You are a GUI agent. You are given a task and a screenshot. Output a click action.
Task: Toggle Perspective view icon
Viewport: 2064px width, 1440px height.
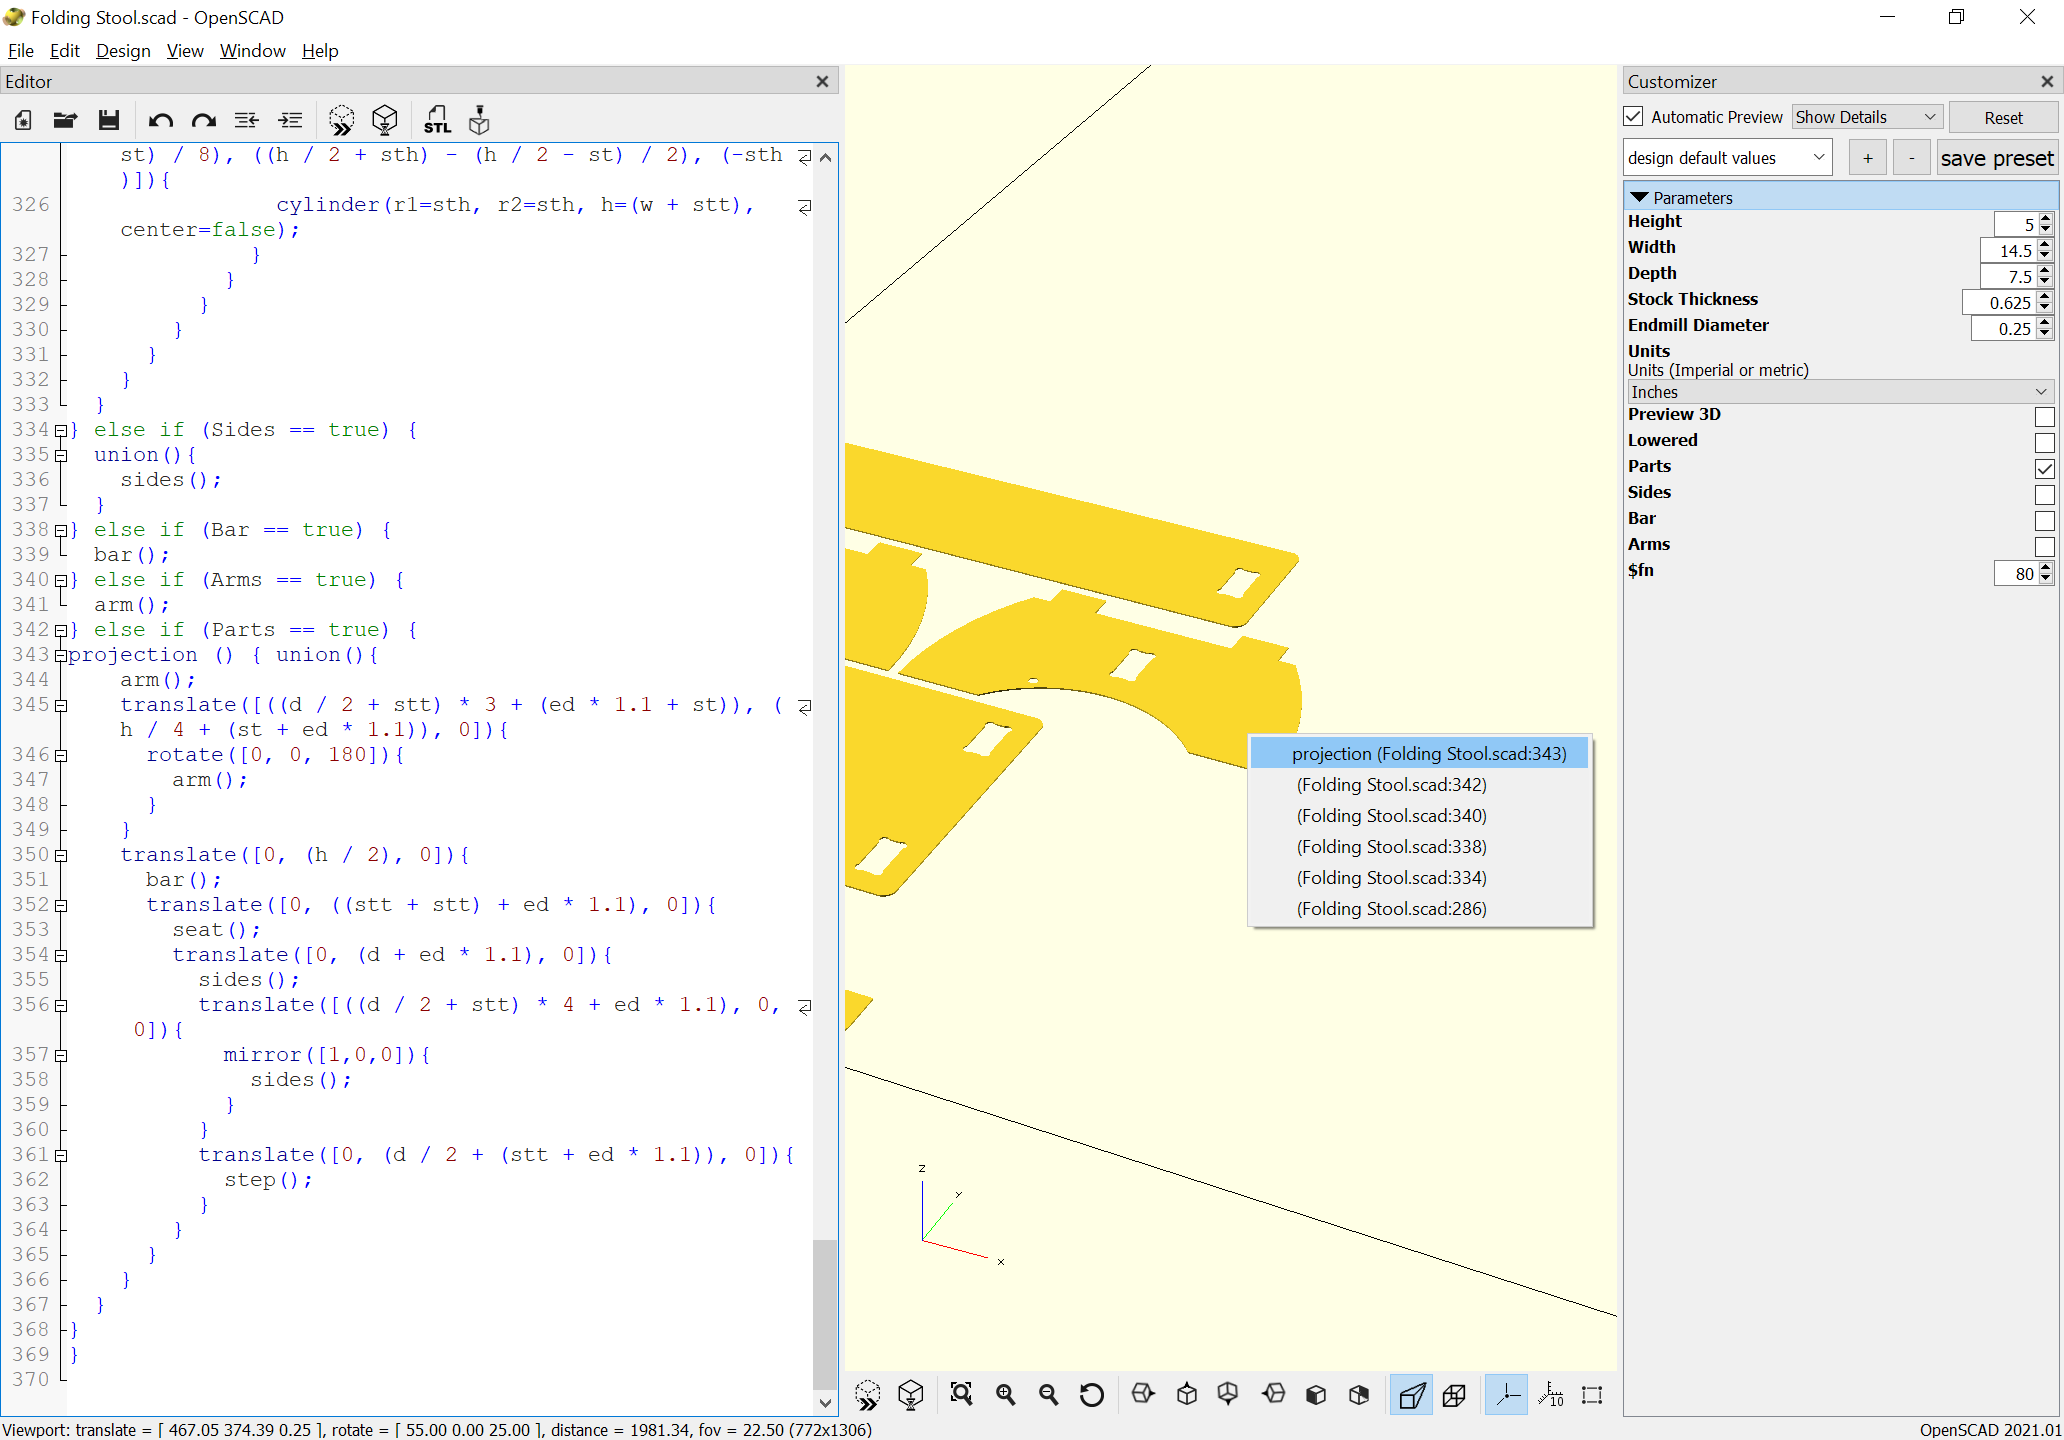(x=1411, y=1394)
